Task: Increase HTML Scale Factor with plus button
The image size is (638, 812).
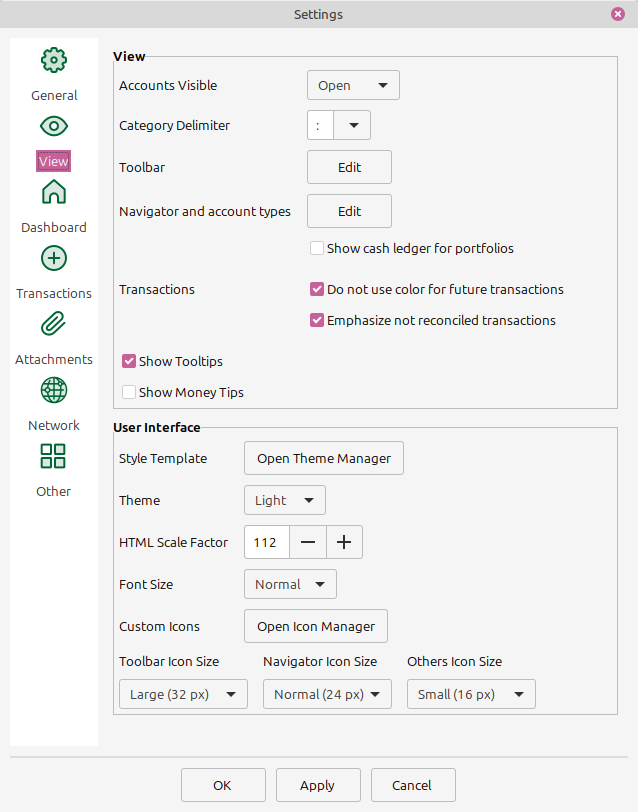Action: [344, 542]
